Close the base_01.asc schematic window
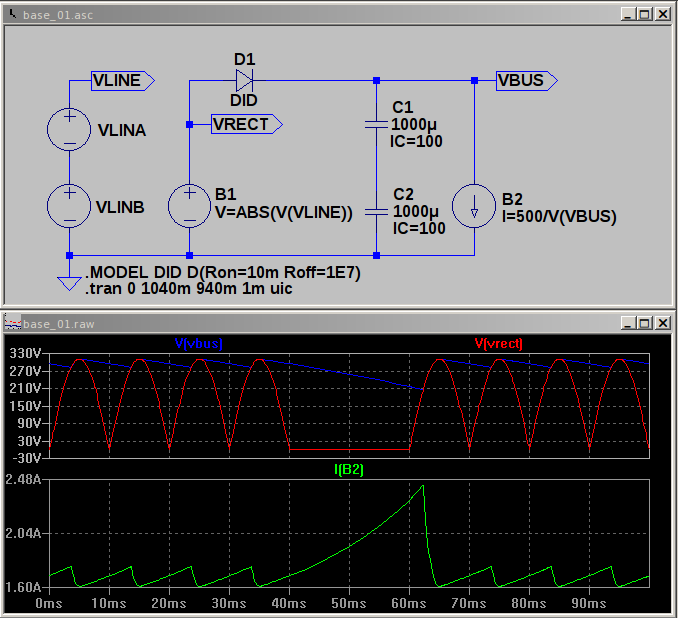Viewport: 678px width, 618px height. pos(662,14)
